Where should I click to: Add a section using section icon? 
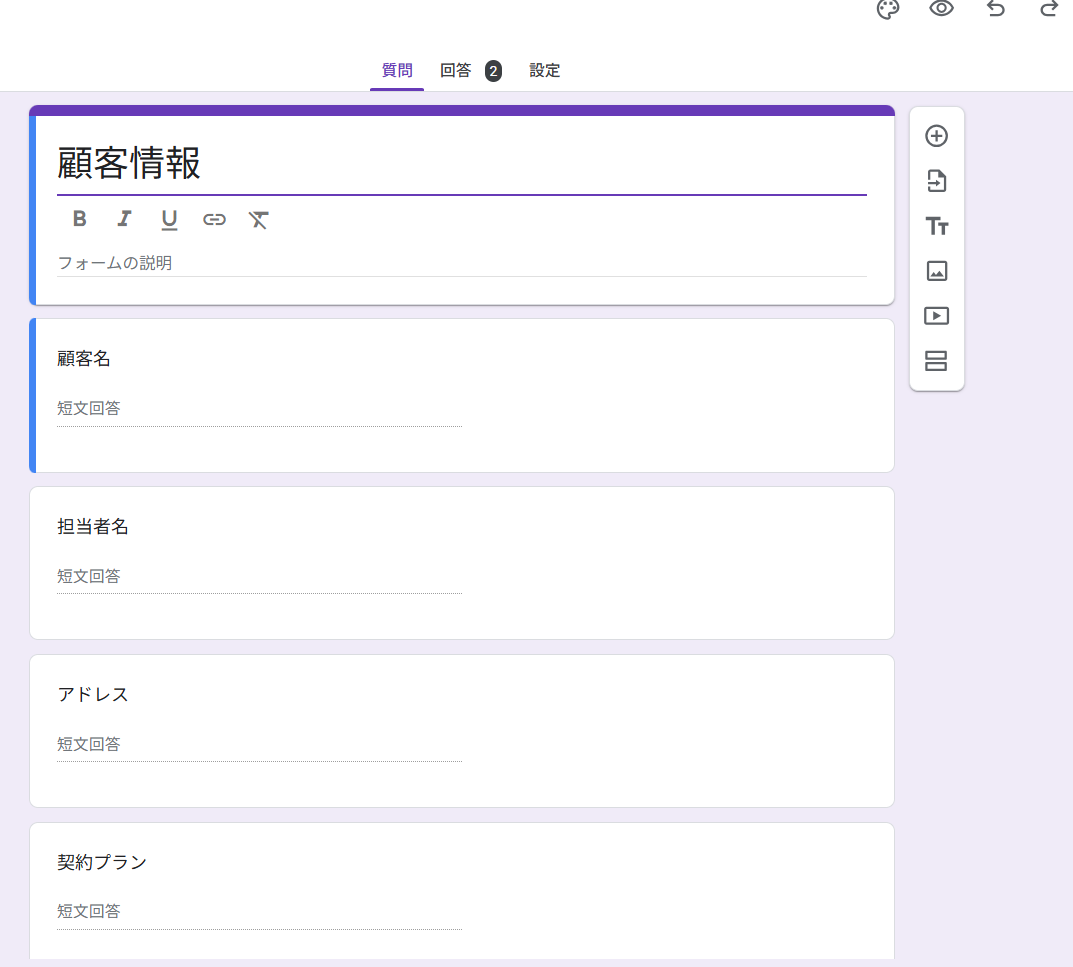(936, 361)
